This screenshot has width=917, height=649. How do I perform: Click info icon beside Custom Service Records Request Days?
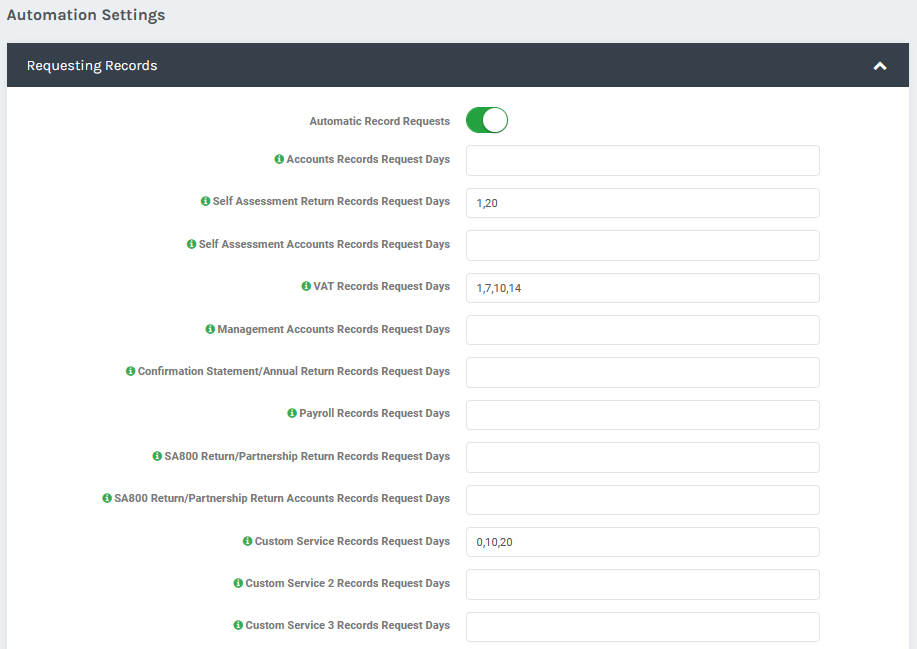coord(247,541)
